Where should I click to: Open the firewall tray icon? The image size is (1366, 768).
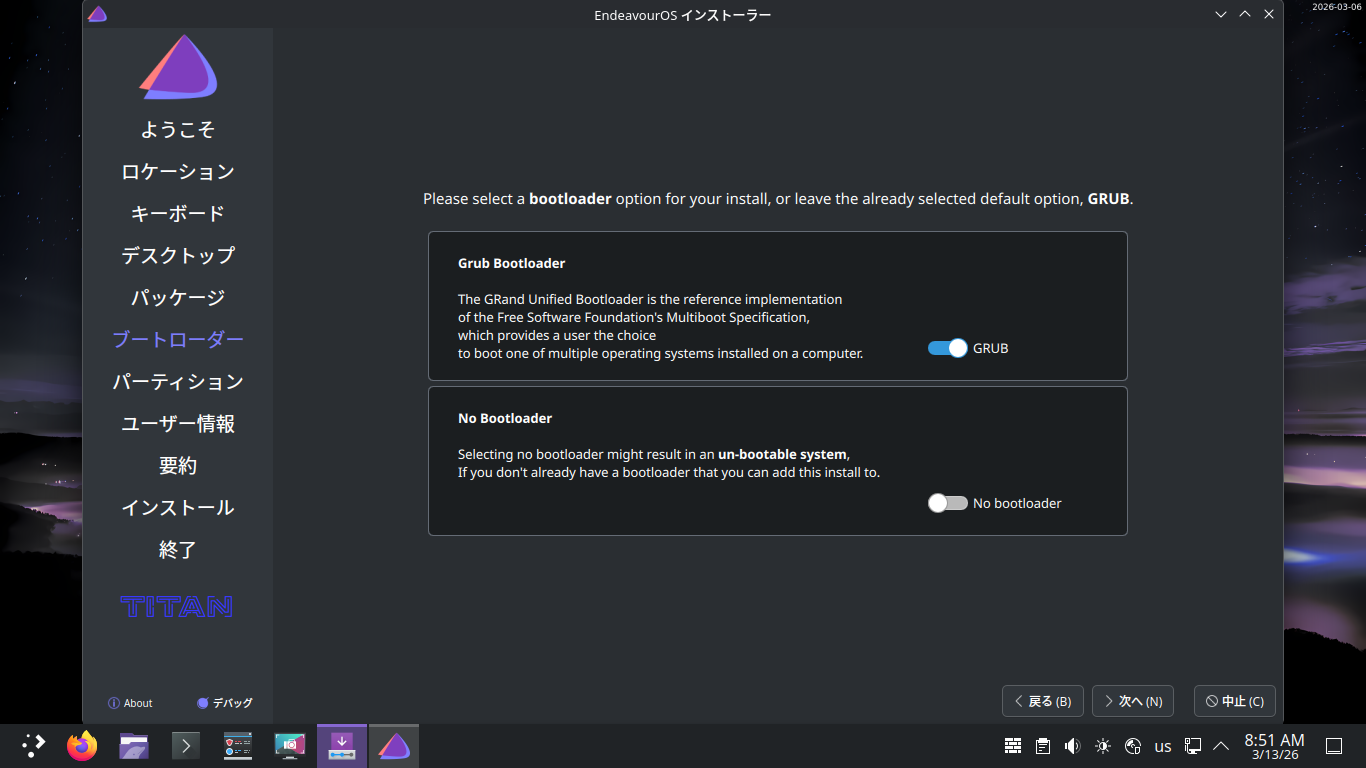click(1013, 746)
